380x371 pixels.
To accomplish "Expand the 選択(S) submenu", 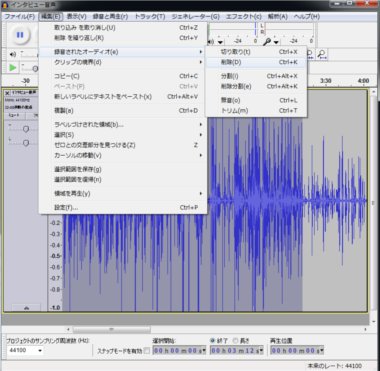I will 123,135.
